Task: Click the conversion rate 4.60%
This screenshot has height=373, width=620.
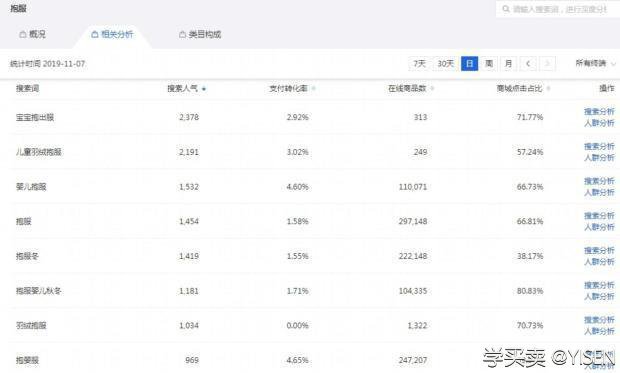Action: 297,187
